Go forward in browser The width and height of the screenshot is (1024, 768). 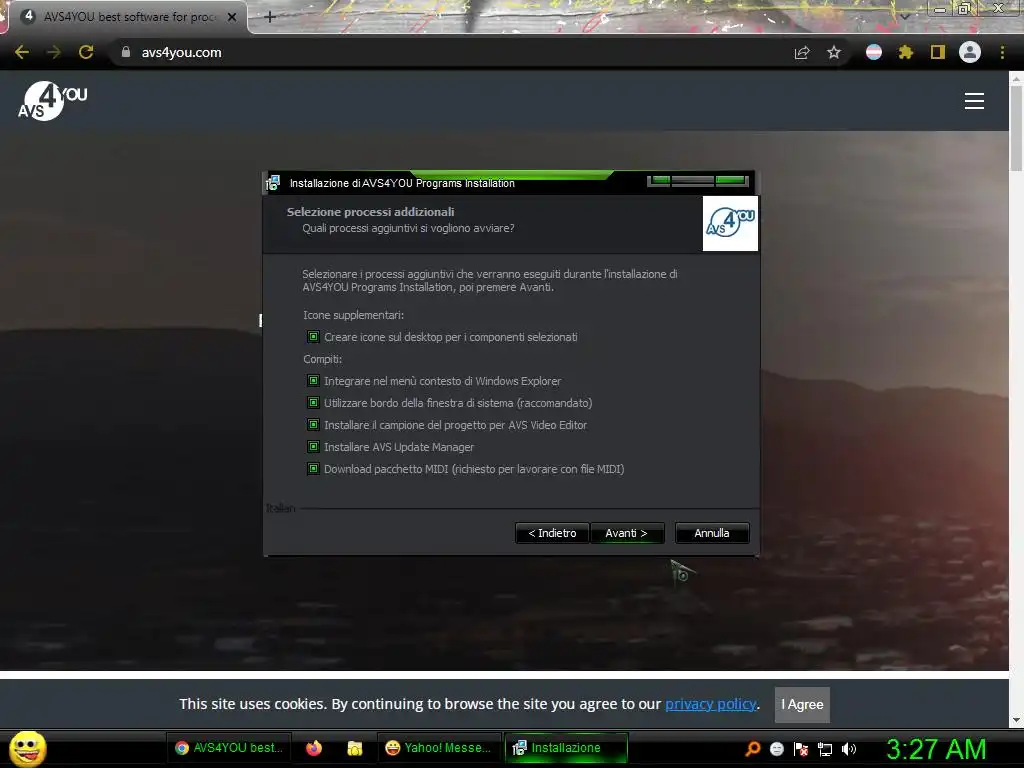(54, 52)
